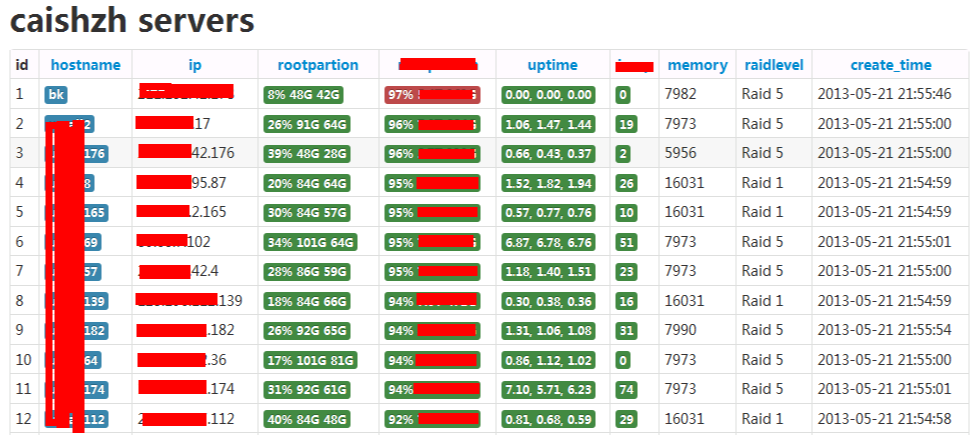Click the hostname badge ending in 139
The image size is (976, 441).
tap(77, 301)
